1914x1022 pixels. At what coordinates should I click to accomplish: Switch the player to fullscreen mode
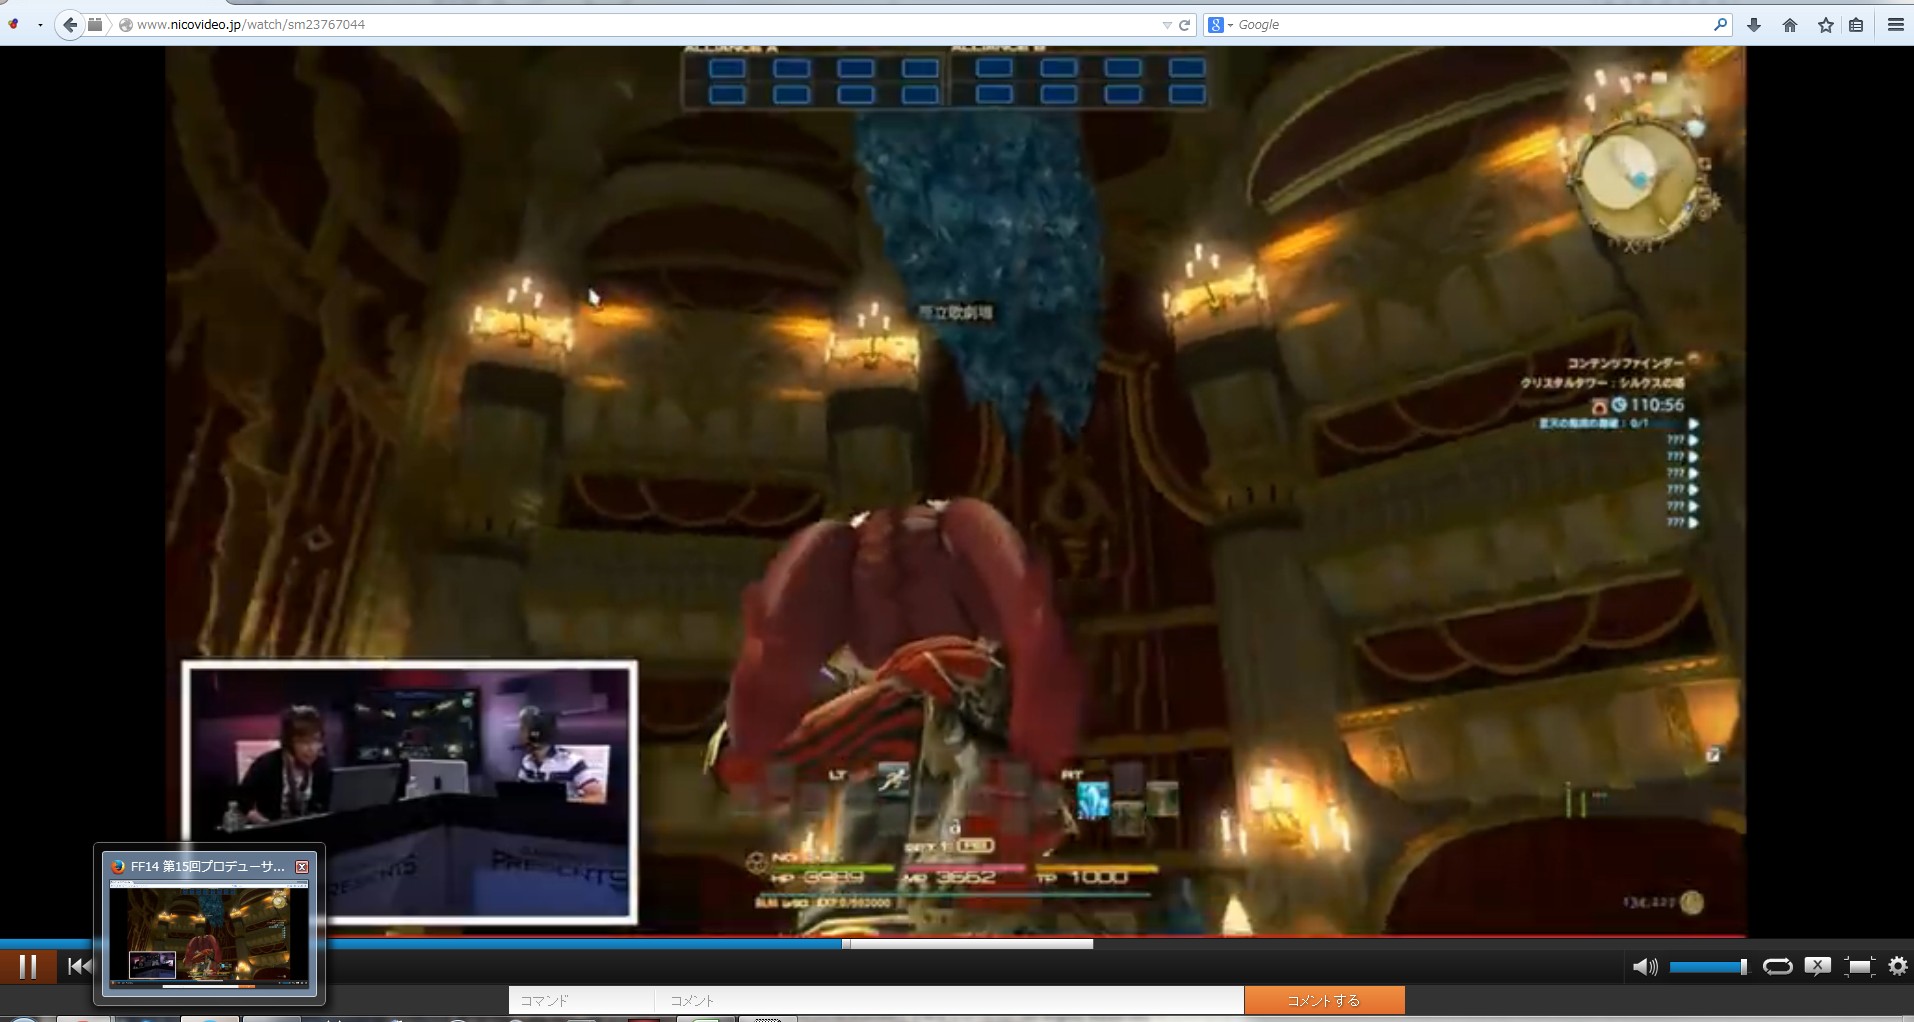point(1859,966)
